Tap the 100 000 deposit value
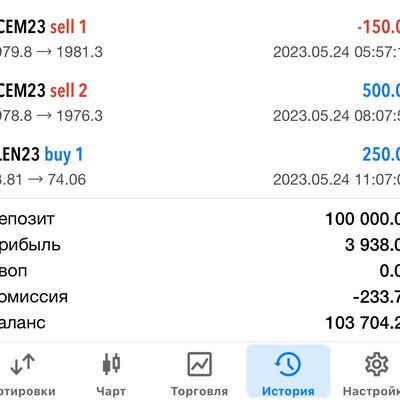The height and width of the screenshot is (400, 400). [x=362, y=219]
